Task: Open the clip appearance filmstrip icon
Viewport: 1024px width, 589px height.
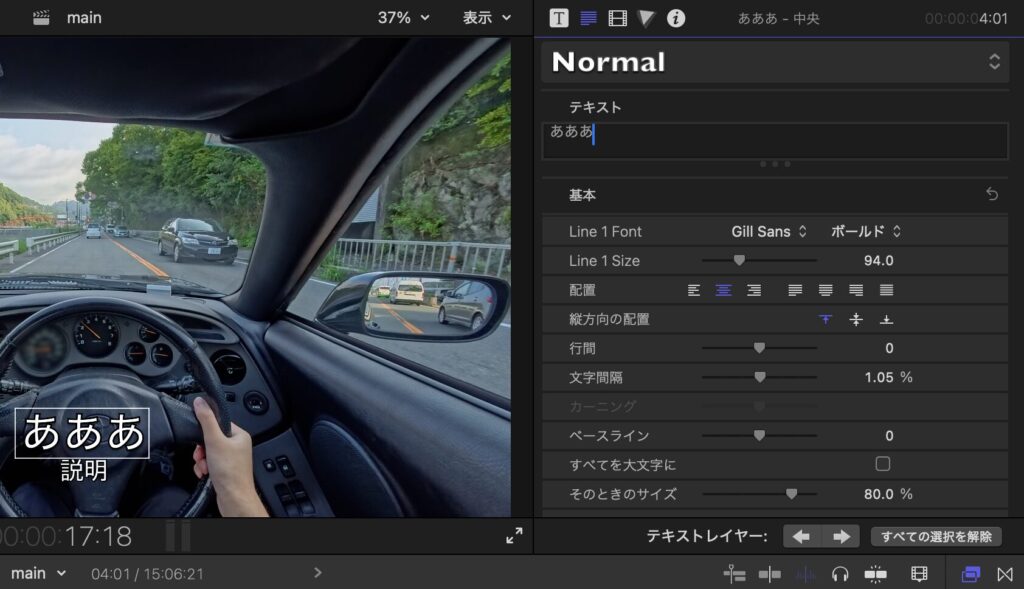Action: (x=919, y=574)
